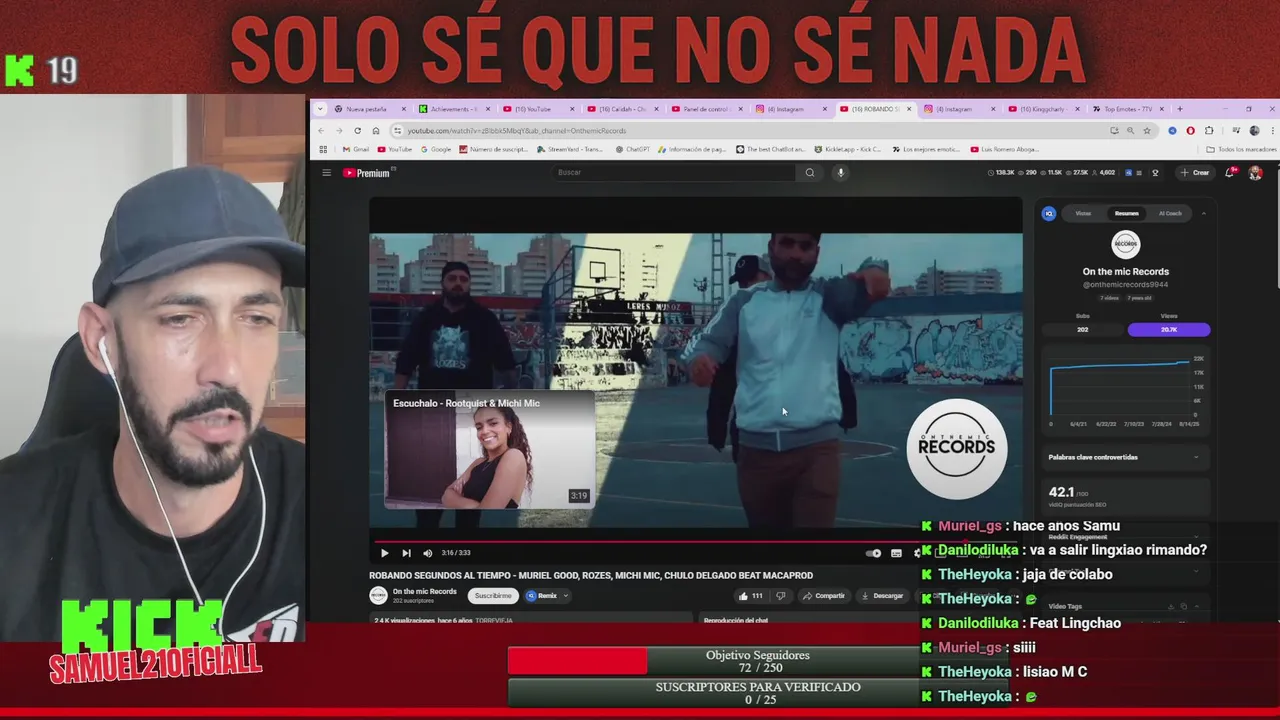Toggle subtitles in the video player

click(896, 553)
